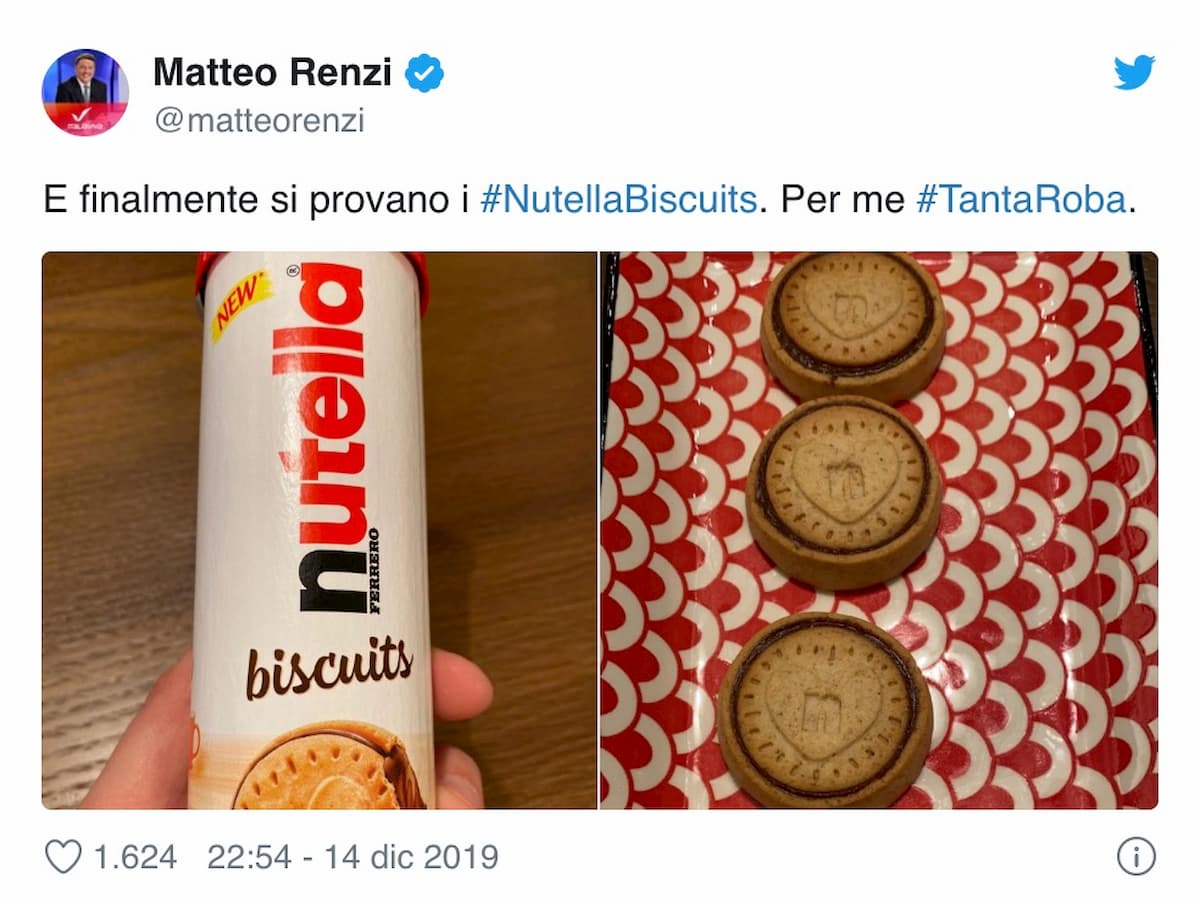1200x905 pixels.
Task: Enlarge the photo of biscuits on red plate
Action: click(x=879, y=530)
